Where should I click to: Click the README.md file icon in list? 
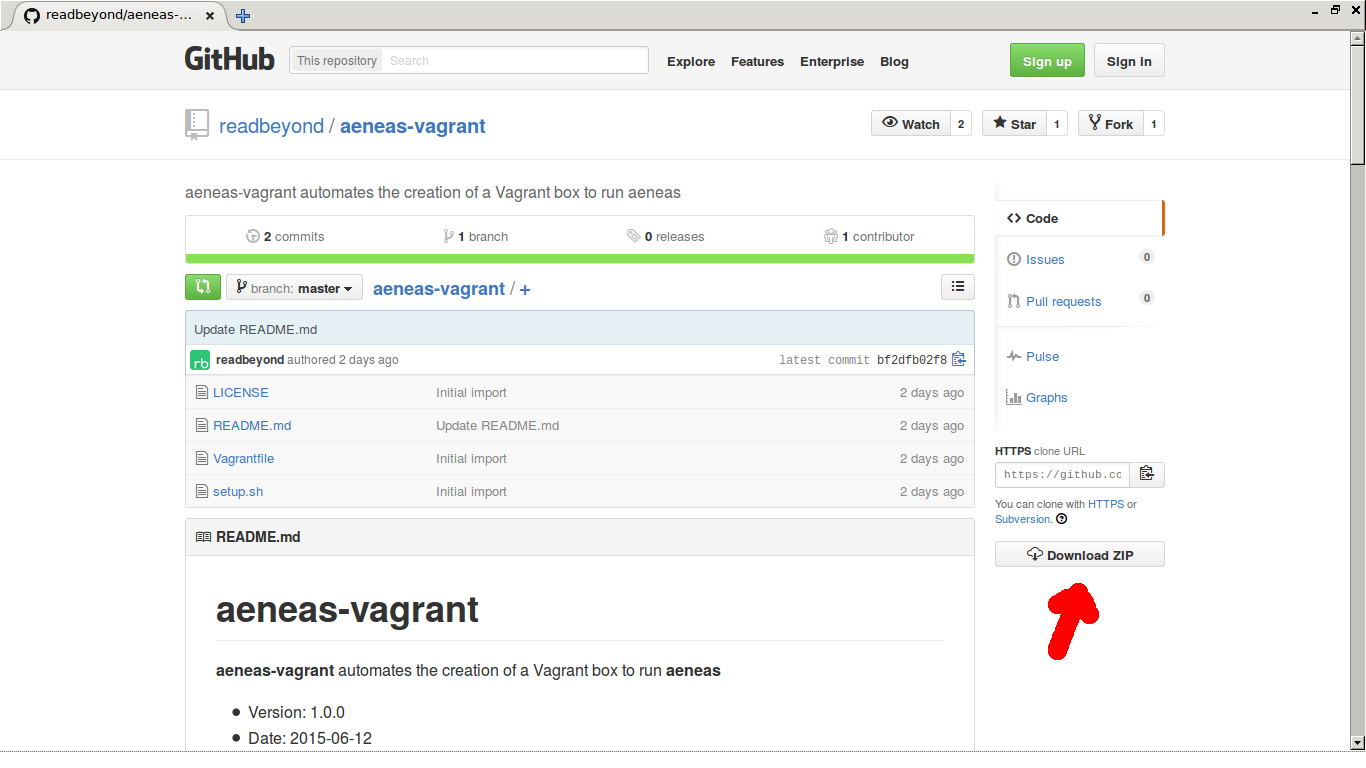pos(202,425)
